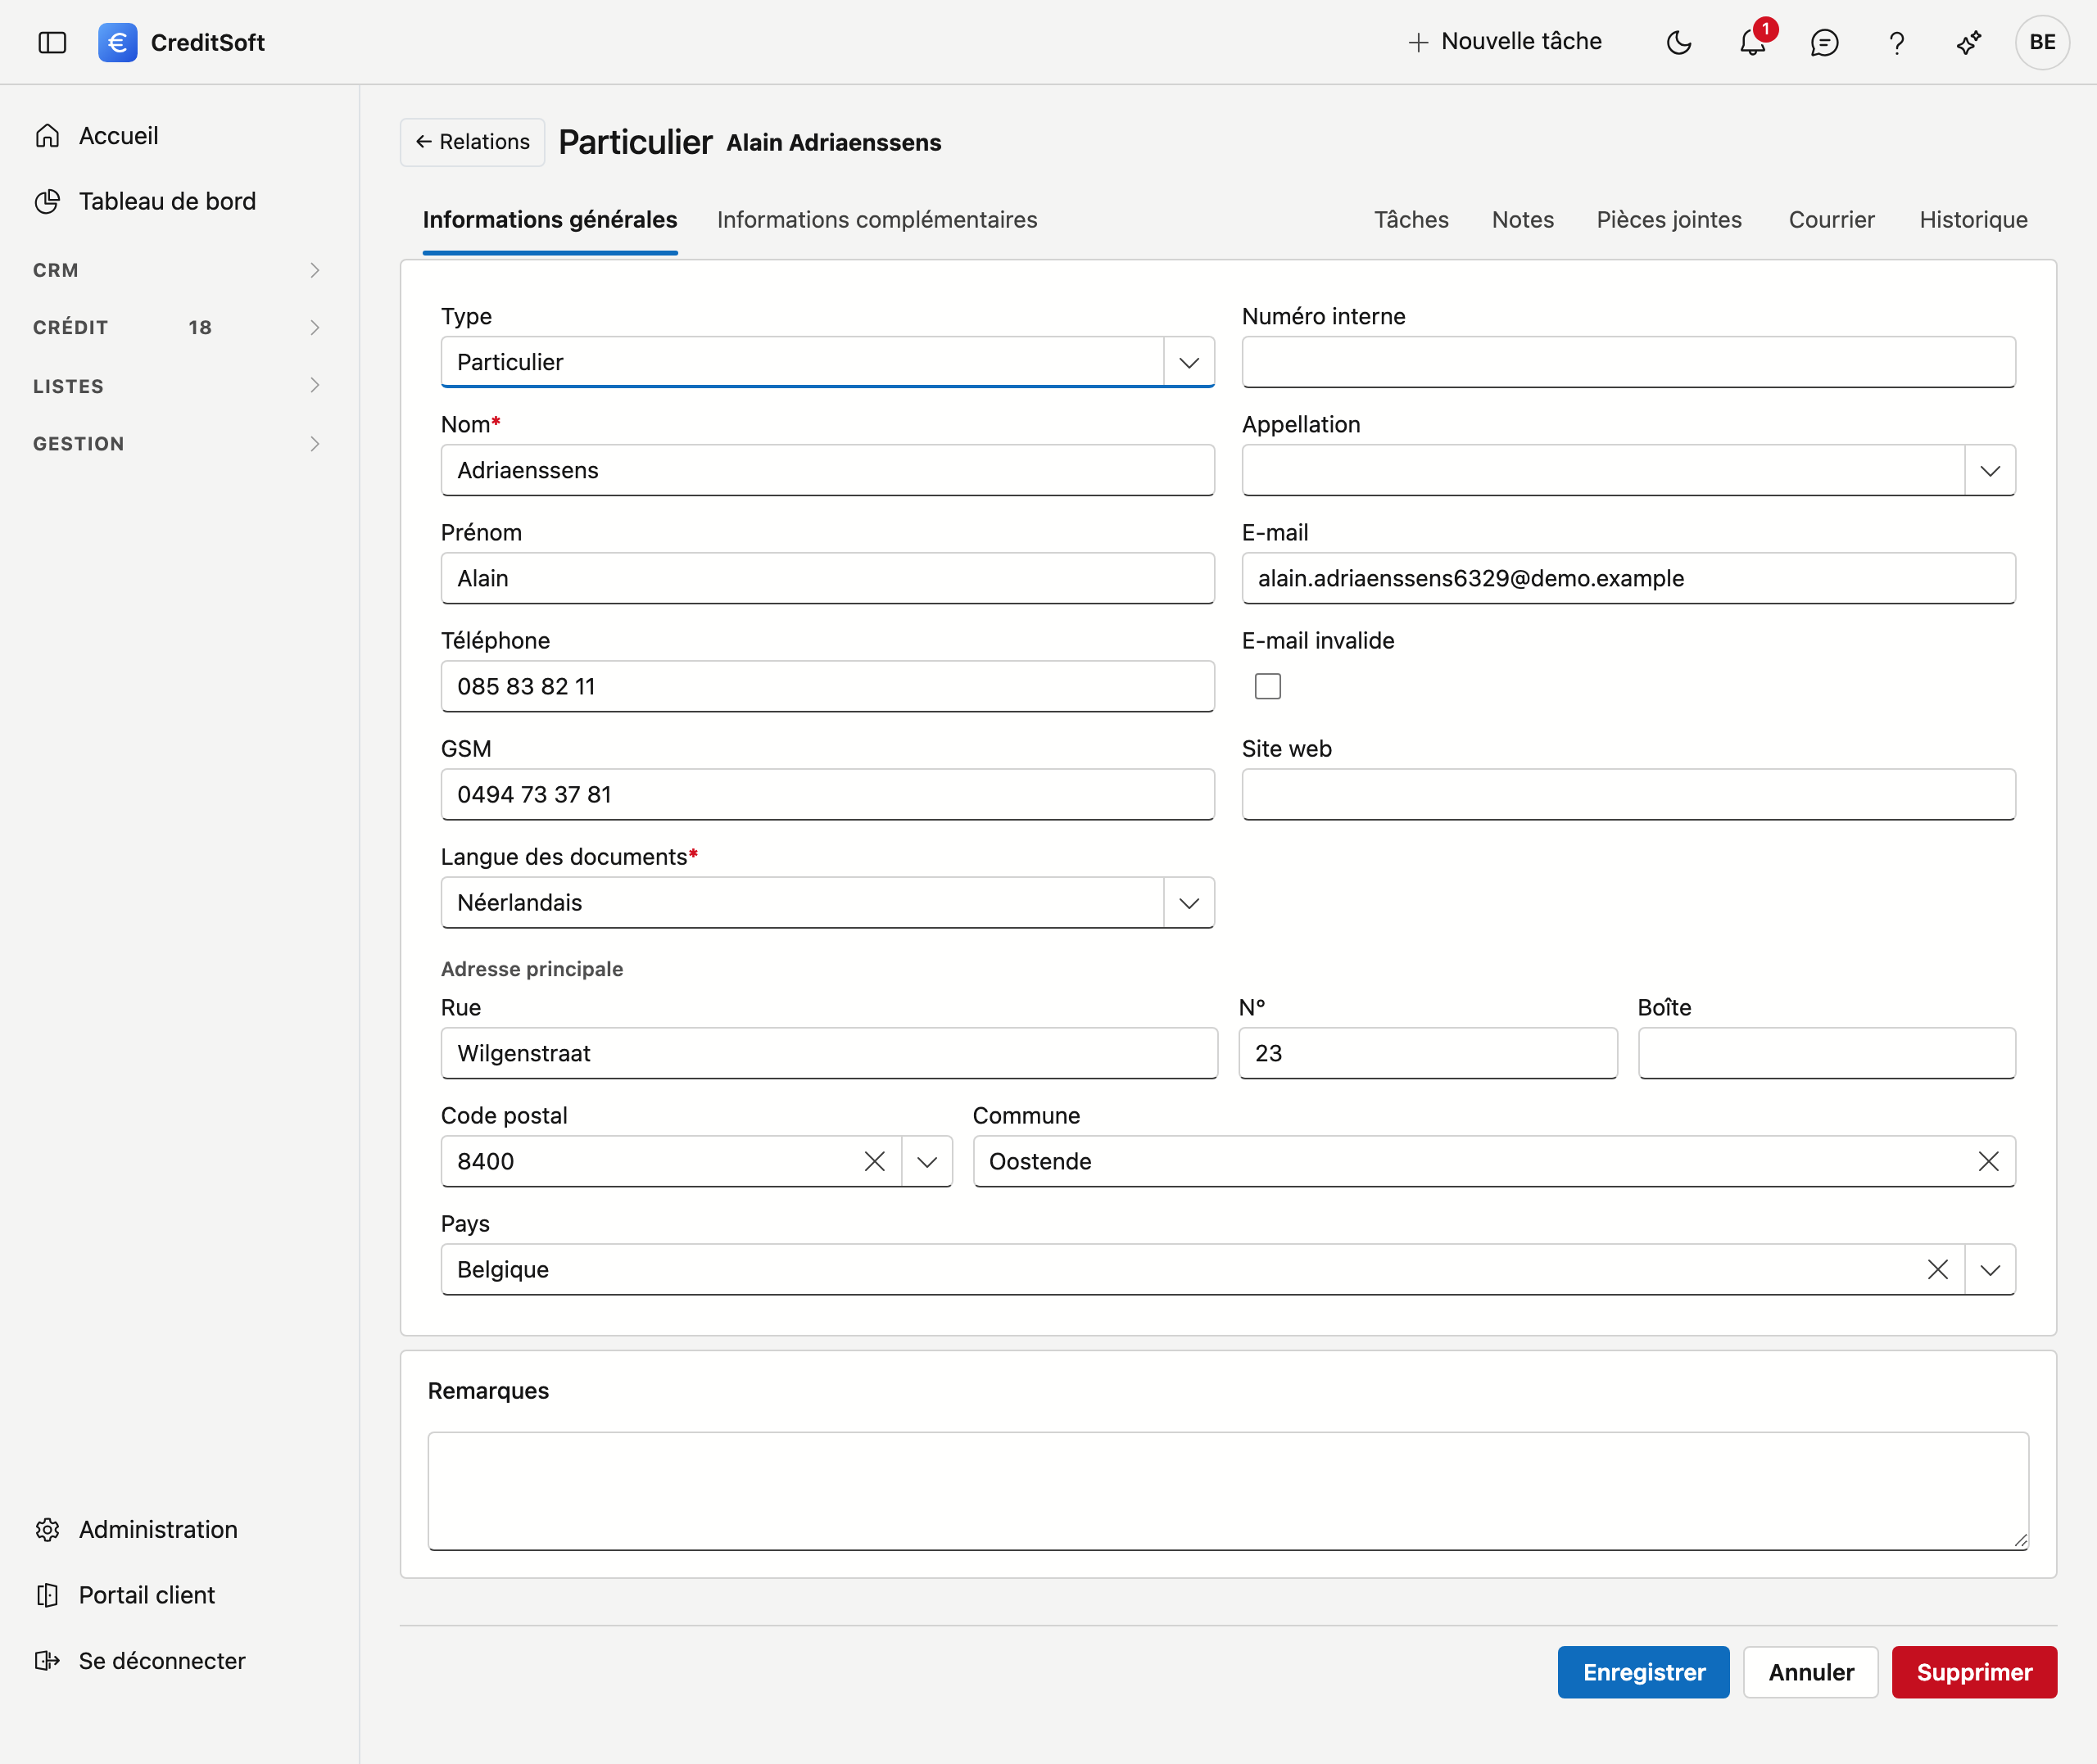Viewport: 2097px width, 1764px height.
Task: Click the CRÉDIT badge count 18
Action: click(200, 328)
